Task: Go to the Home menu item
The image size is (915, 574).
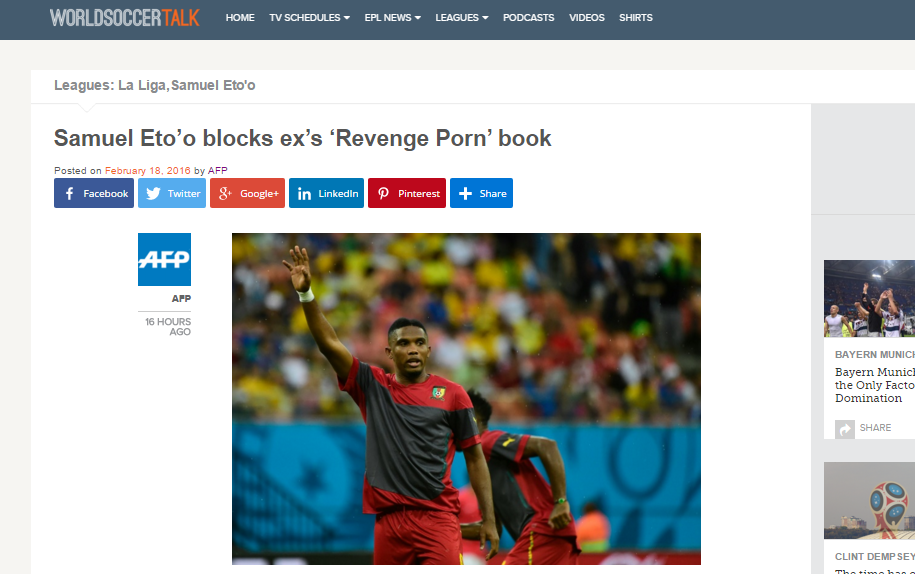Action: pos(240,18)
